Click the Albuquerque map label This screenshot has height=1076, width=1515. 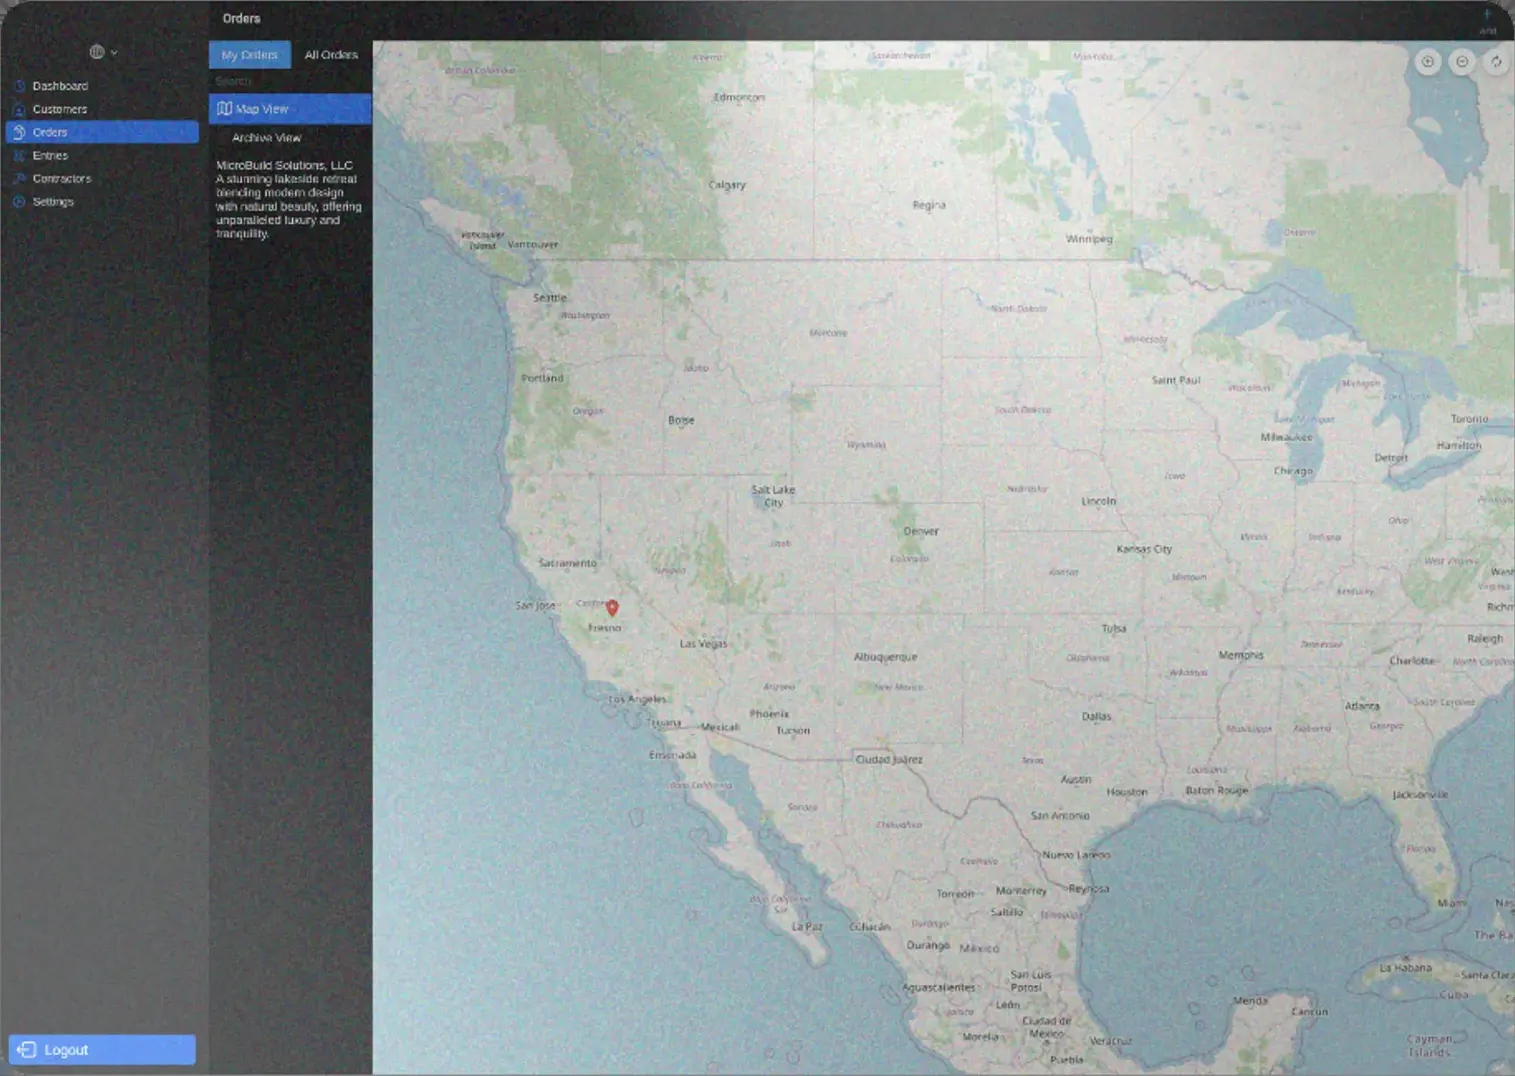click(x=885, y=657)
